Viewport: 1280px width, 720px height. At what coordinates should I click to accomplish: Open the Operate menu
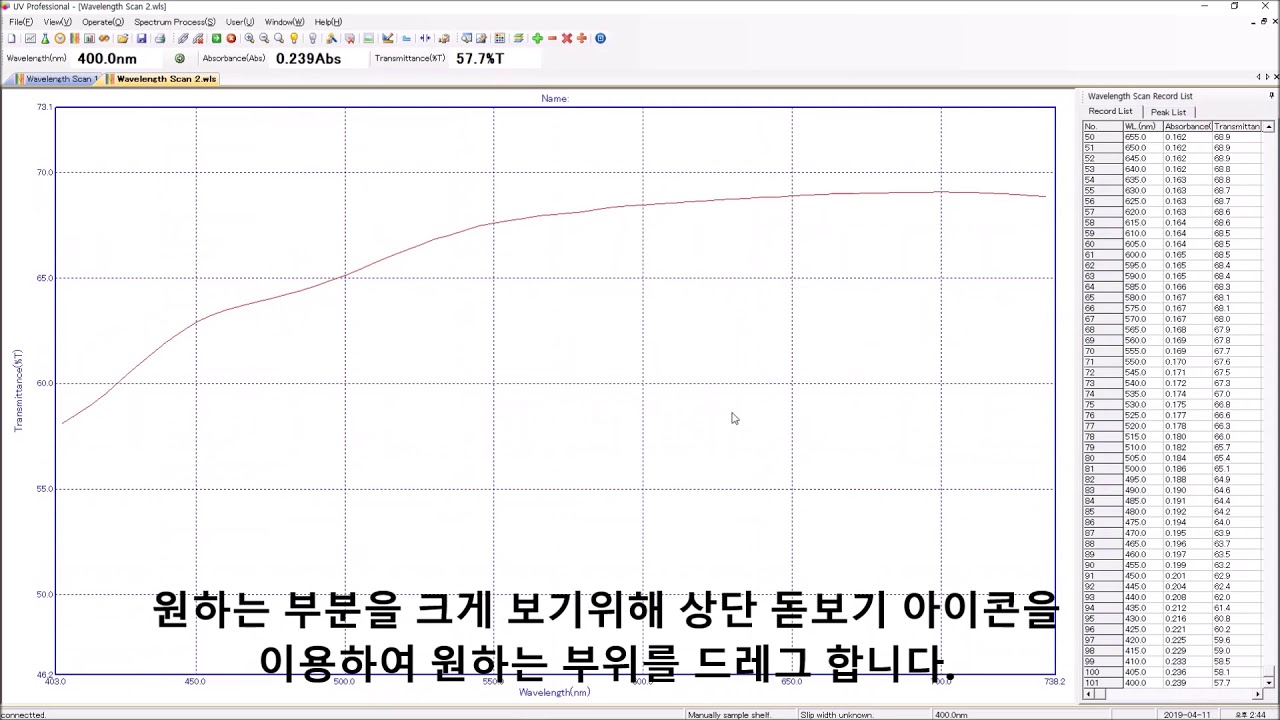[103, 22]
